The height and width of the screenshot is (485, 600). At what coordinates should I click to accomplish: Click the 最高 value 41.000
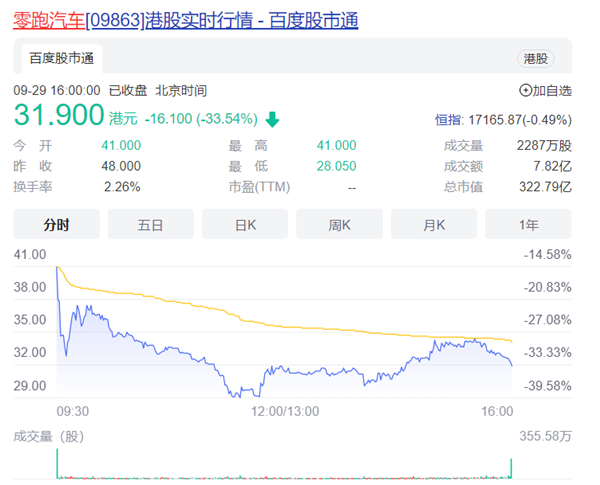point(336,145)
